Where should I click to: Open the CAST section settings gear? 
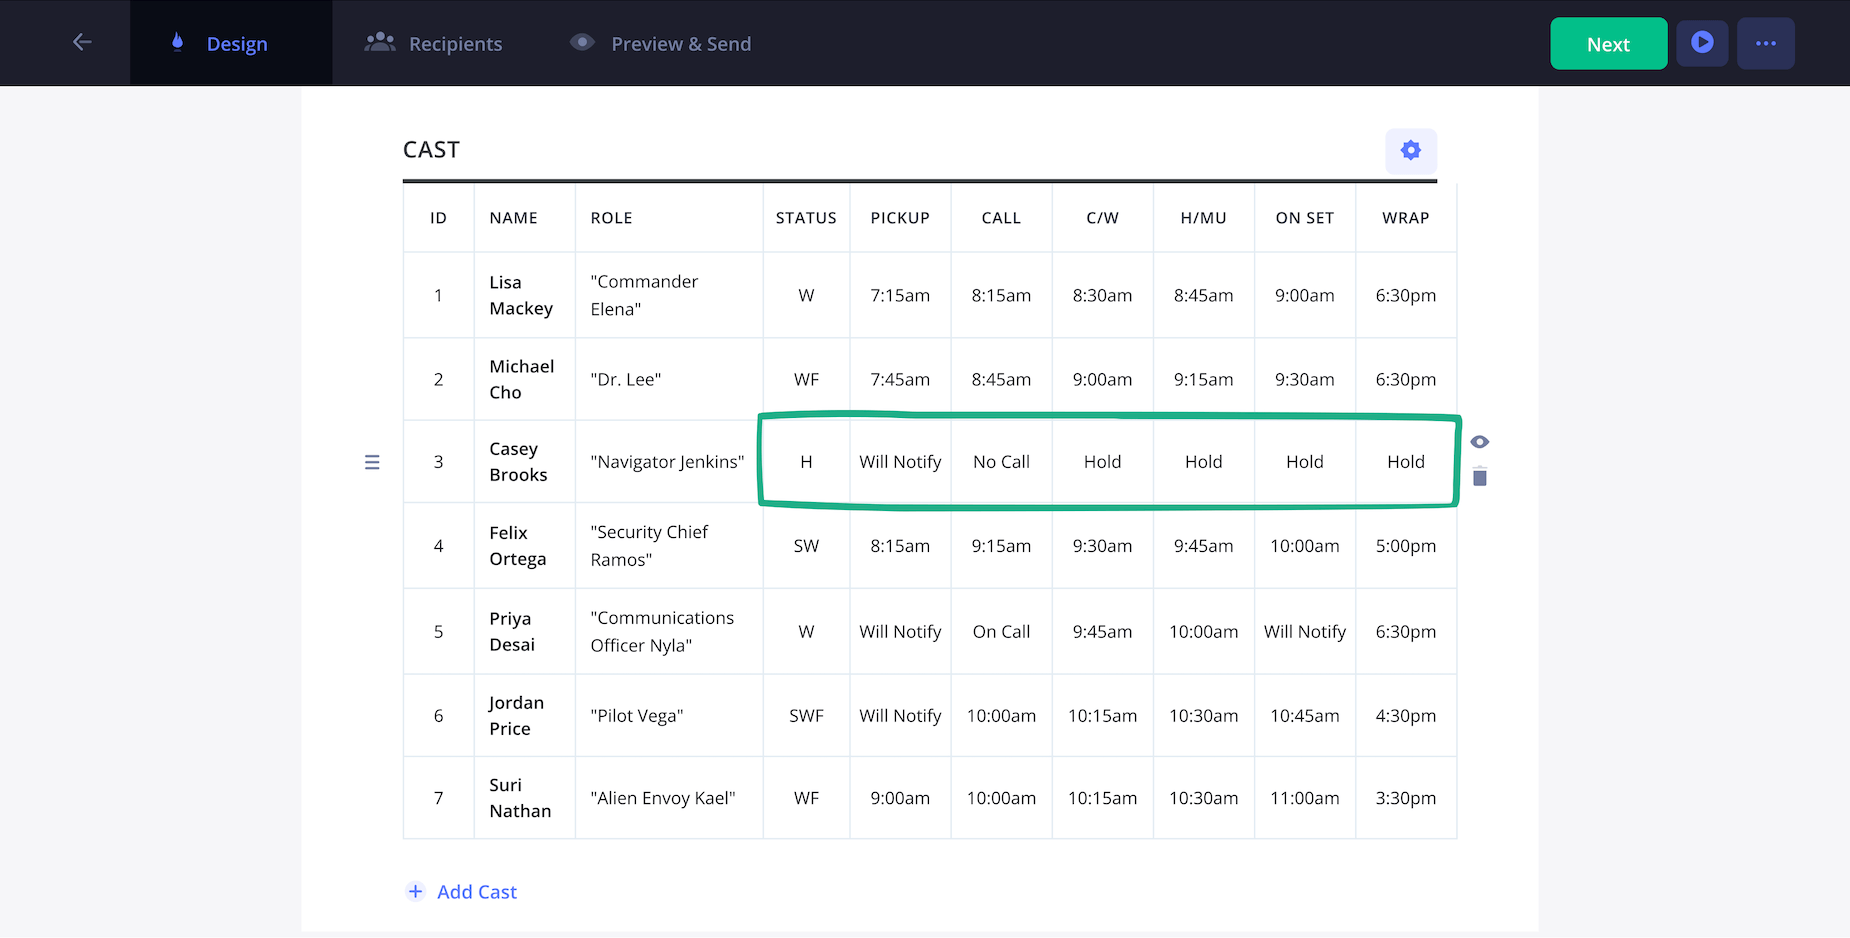[1410, 150]
